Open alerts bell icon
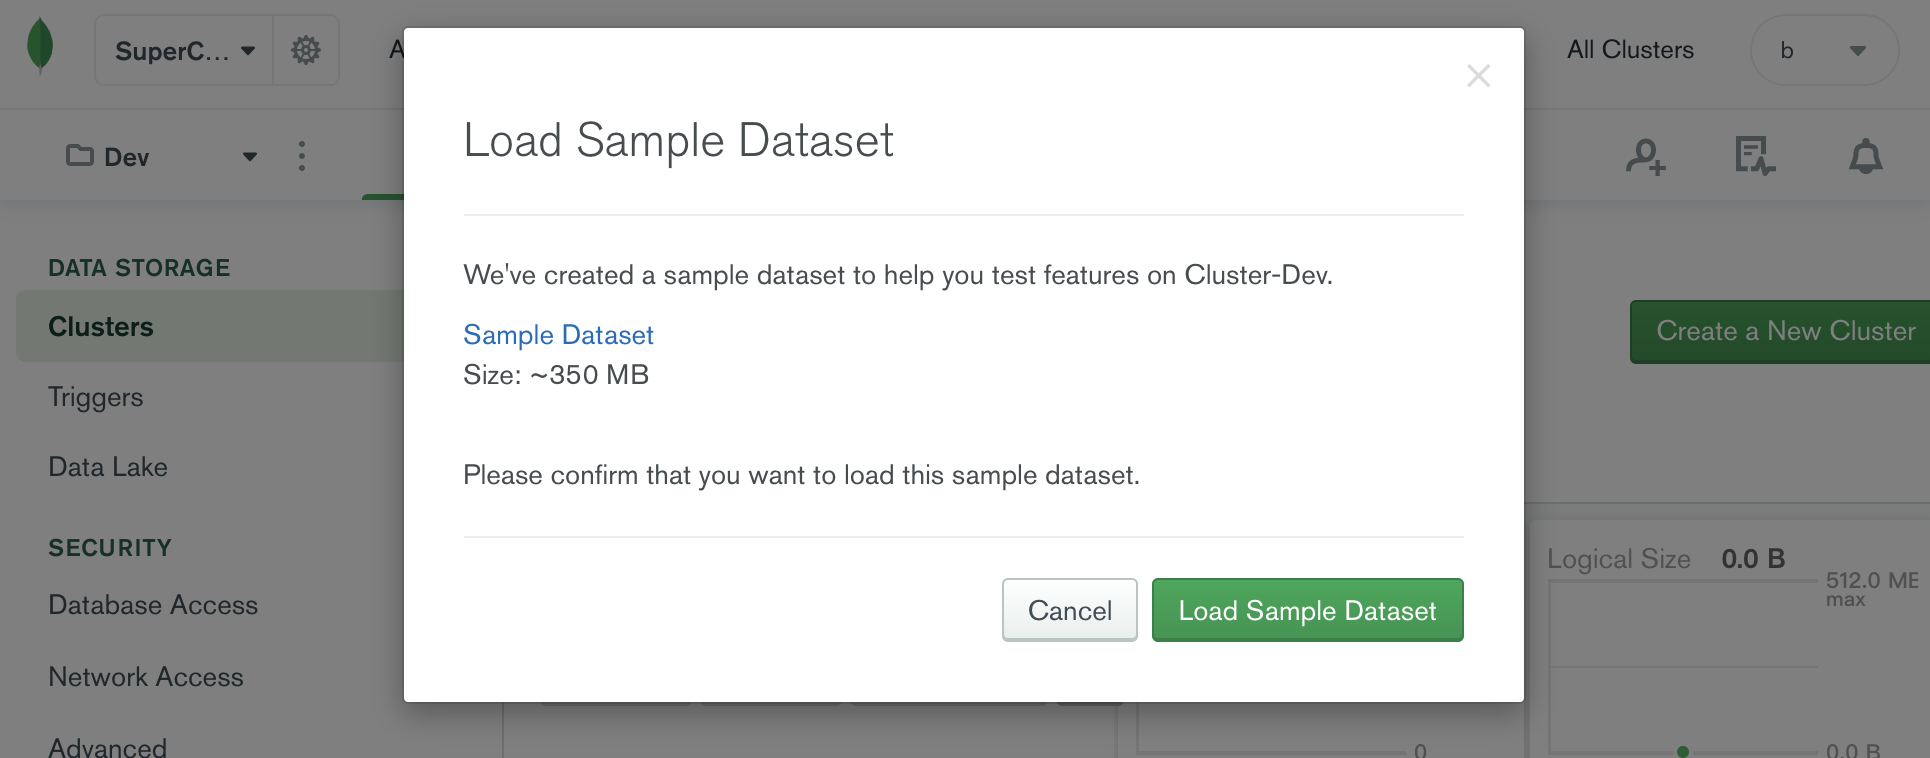This screenshot has height=758, width=1930. pos(1865,157)
